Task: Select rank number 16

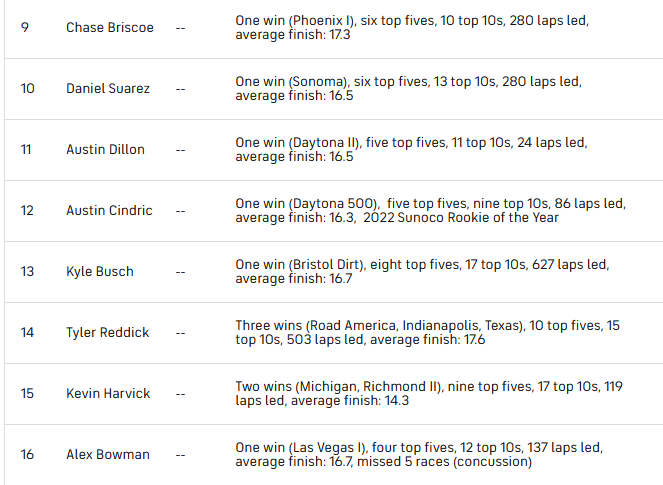Action: pos(27,454)
